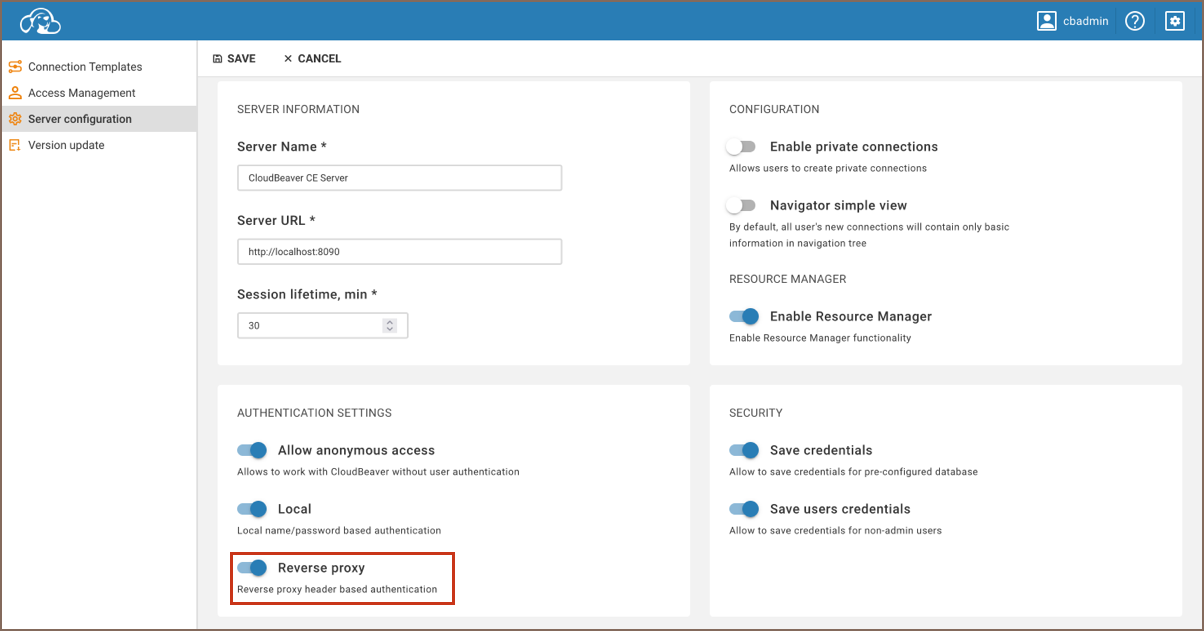
Task: Click the Server URL input field
Action: coord(399,252)
